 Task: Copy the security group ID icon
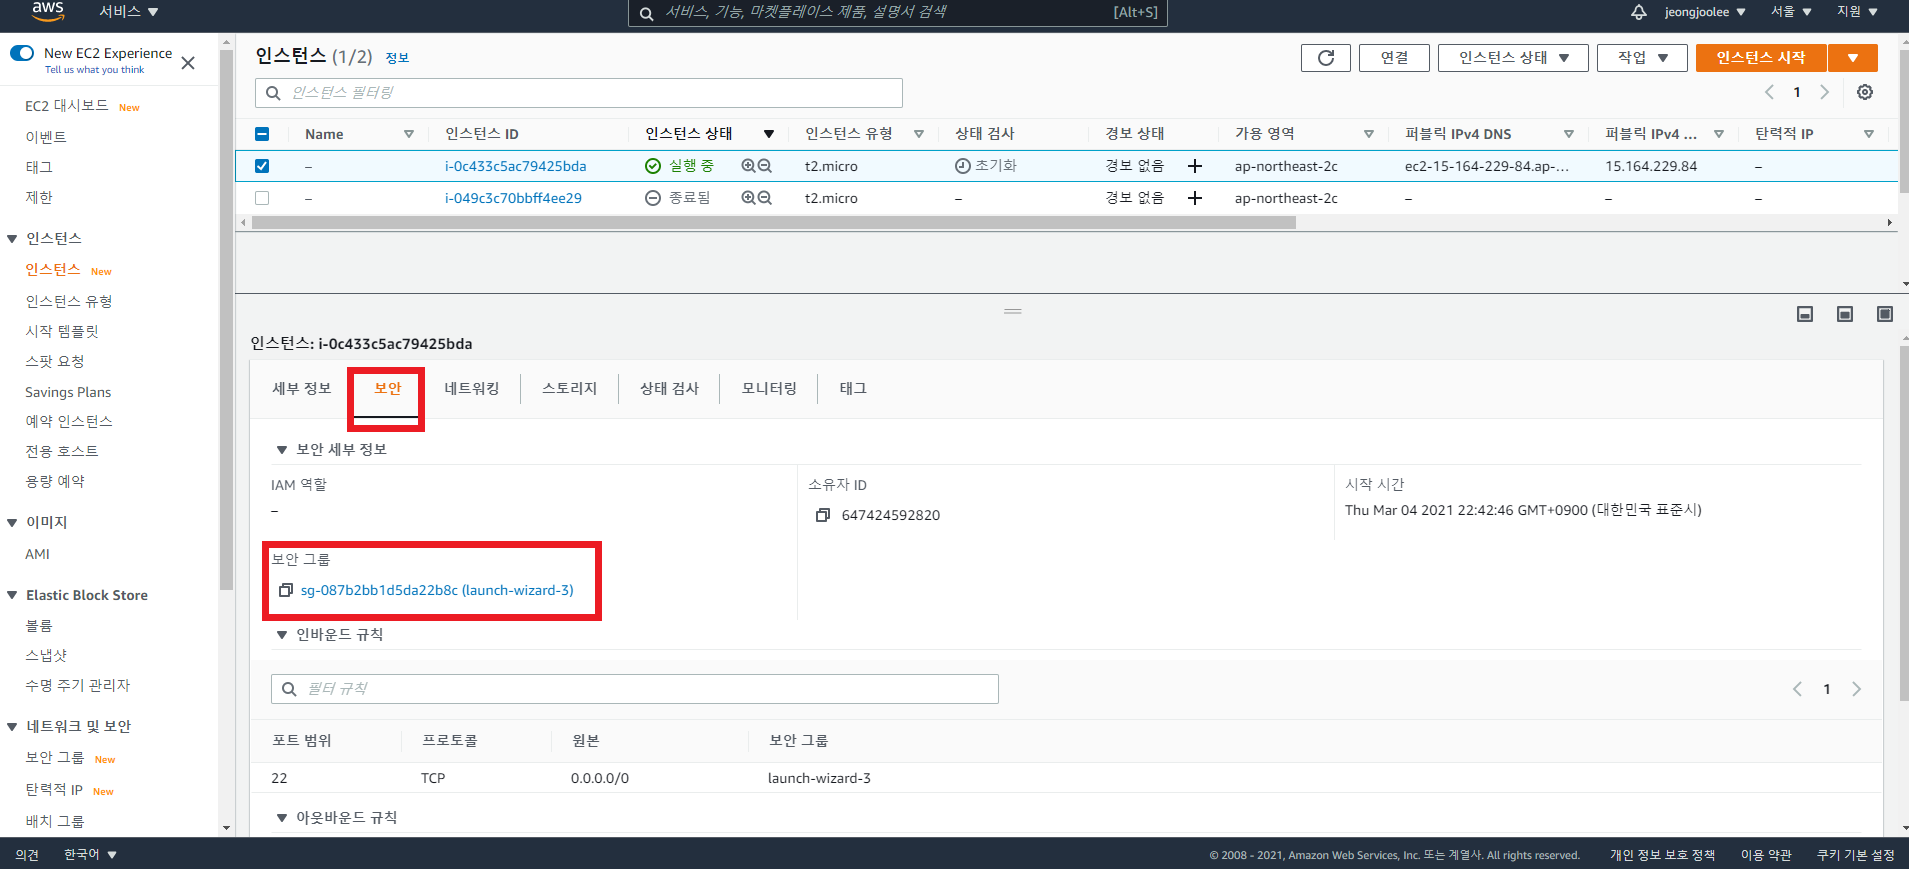286,590
